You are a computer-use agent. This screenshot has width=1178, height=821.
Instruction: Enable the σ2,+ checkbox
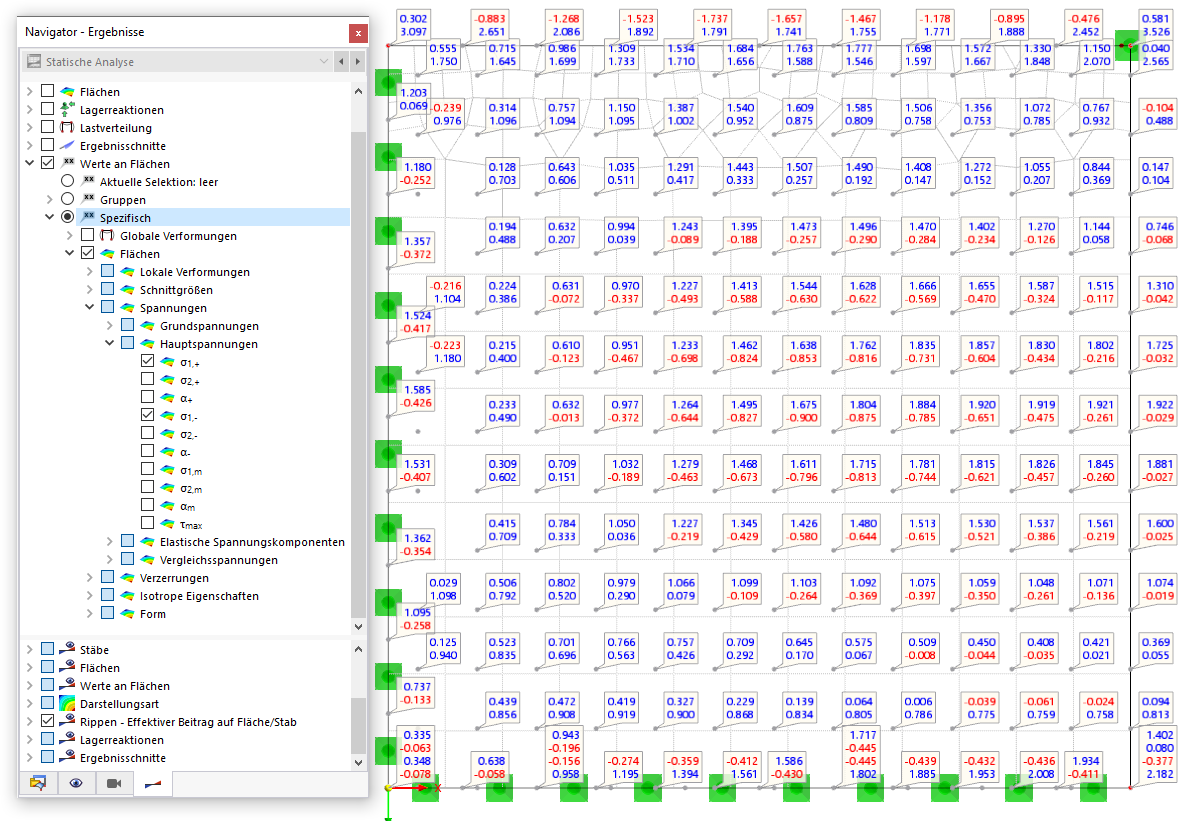pyautogui.click(x=147, y=379)
